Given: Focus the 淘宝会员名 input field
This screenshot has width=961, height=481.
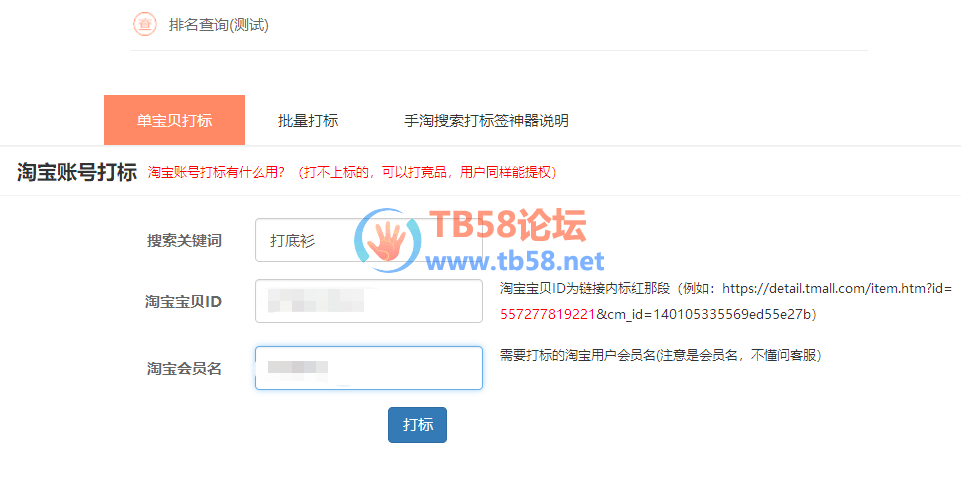Looking at the screenshot, I should 368,368.
